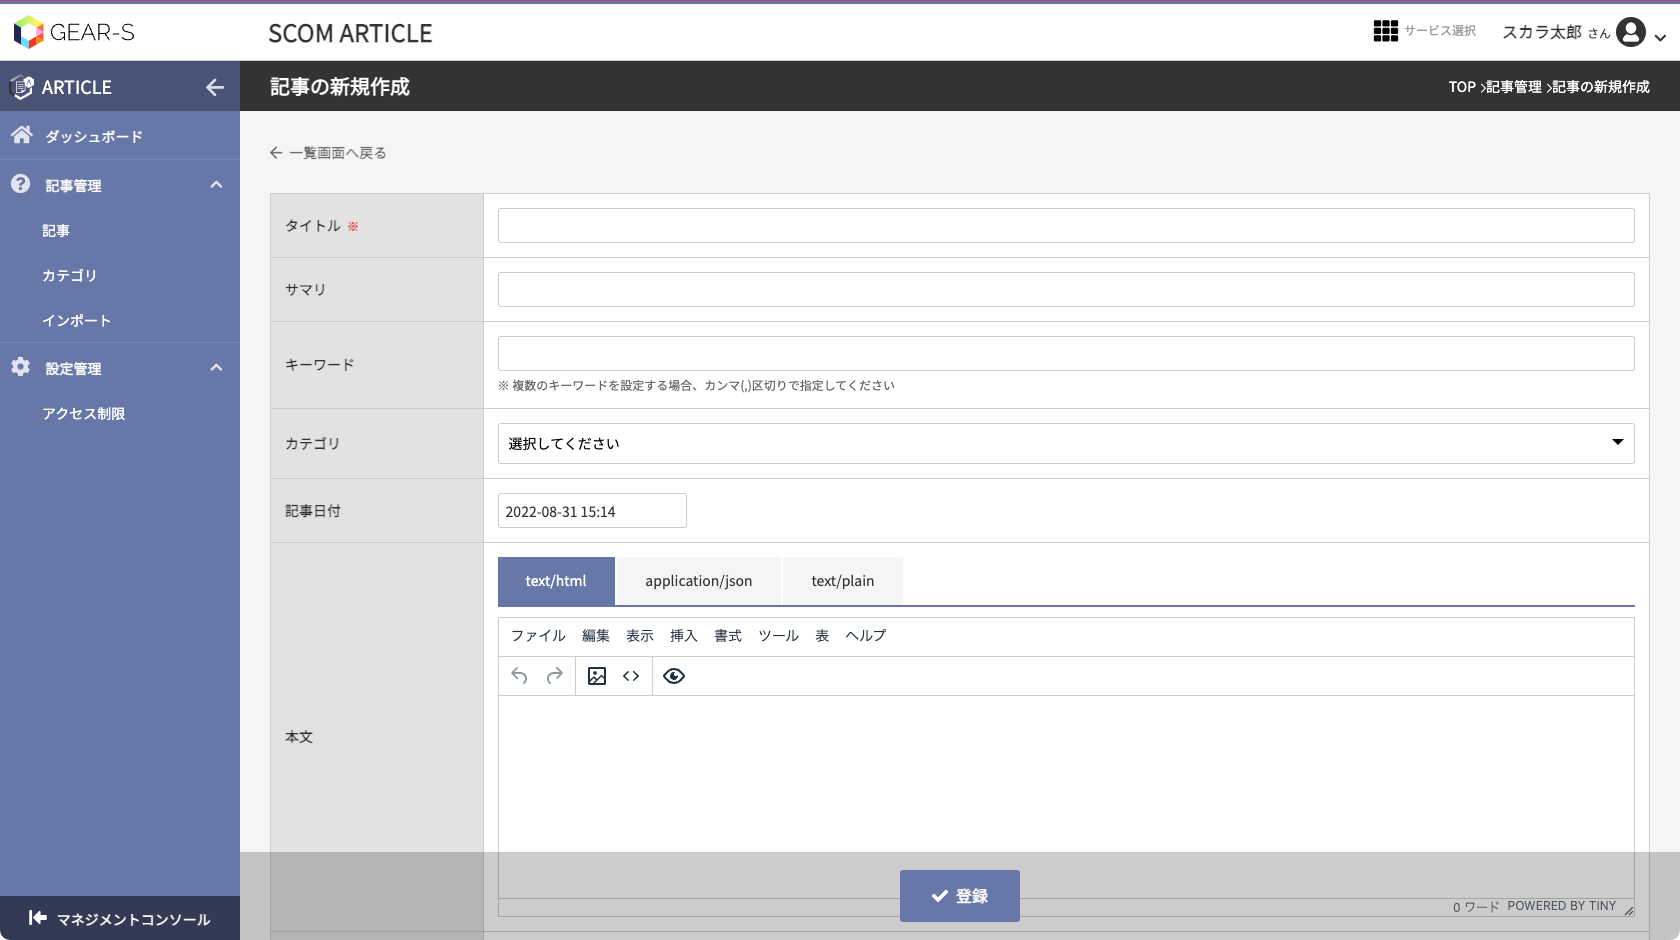This screenshot has width=1680, height=940.
Task: Click the GEAR-S logo
Action: click(x=74, y=32)
